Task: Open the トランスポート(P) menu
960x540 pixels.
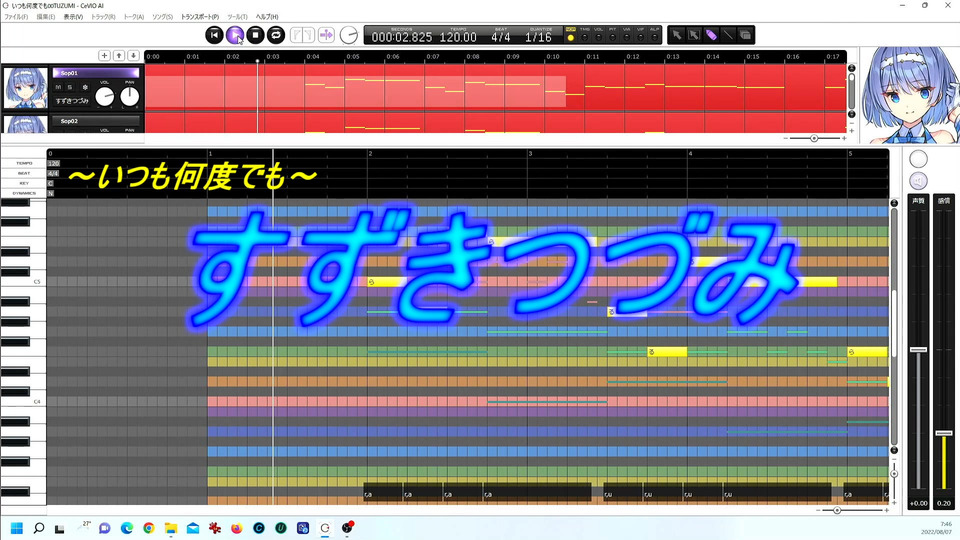Action: [200, 17]
